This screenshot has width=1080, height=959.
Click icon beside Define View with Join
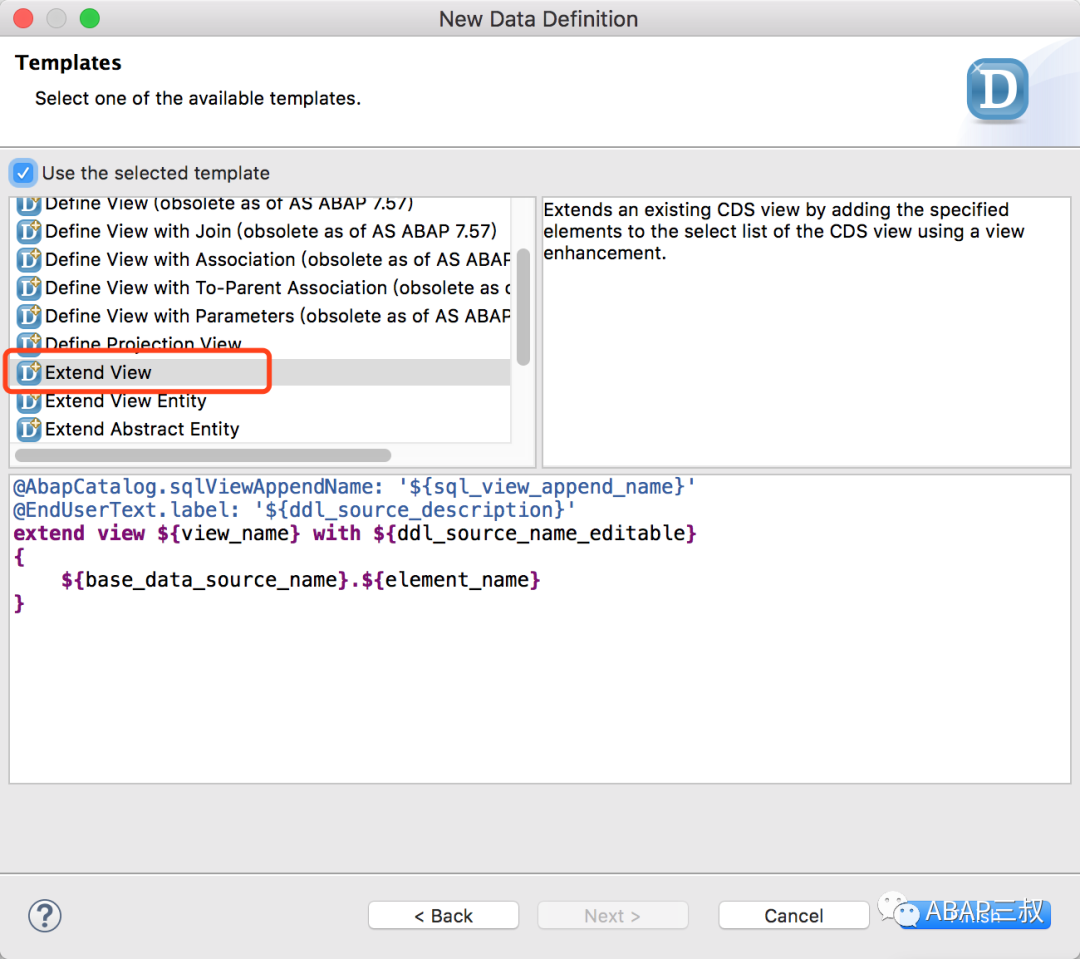pos(29,231)
